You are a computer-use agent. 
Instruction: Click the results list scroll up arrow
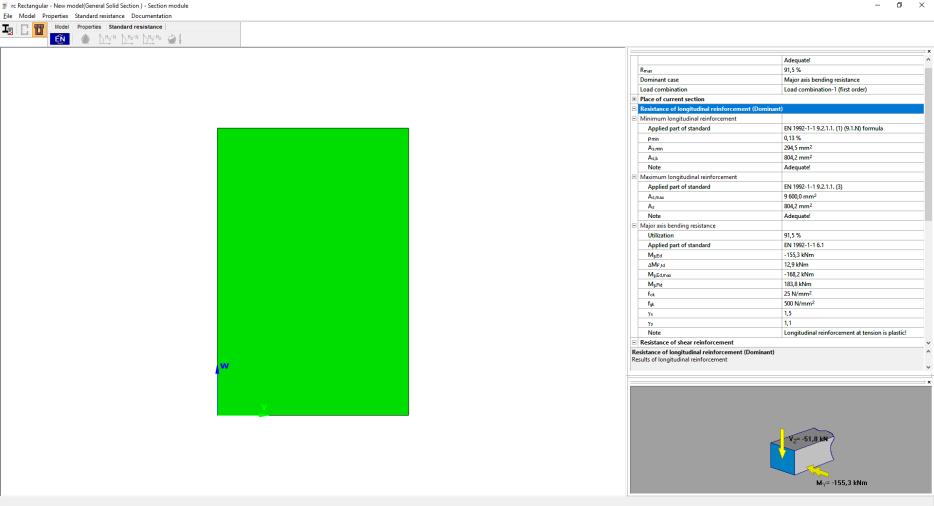pos(928,60)
